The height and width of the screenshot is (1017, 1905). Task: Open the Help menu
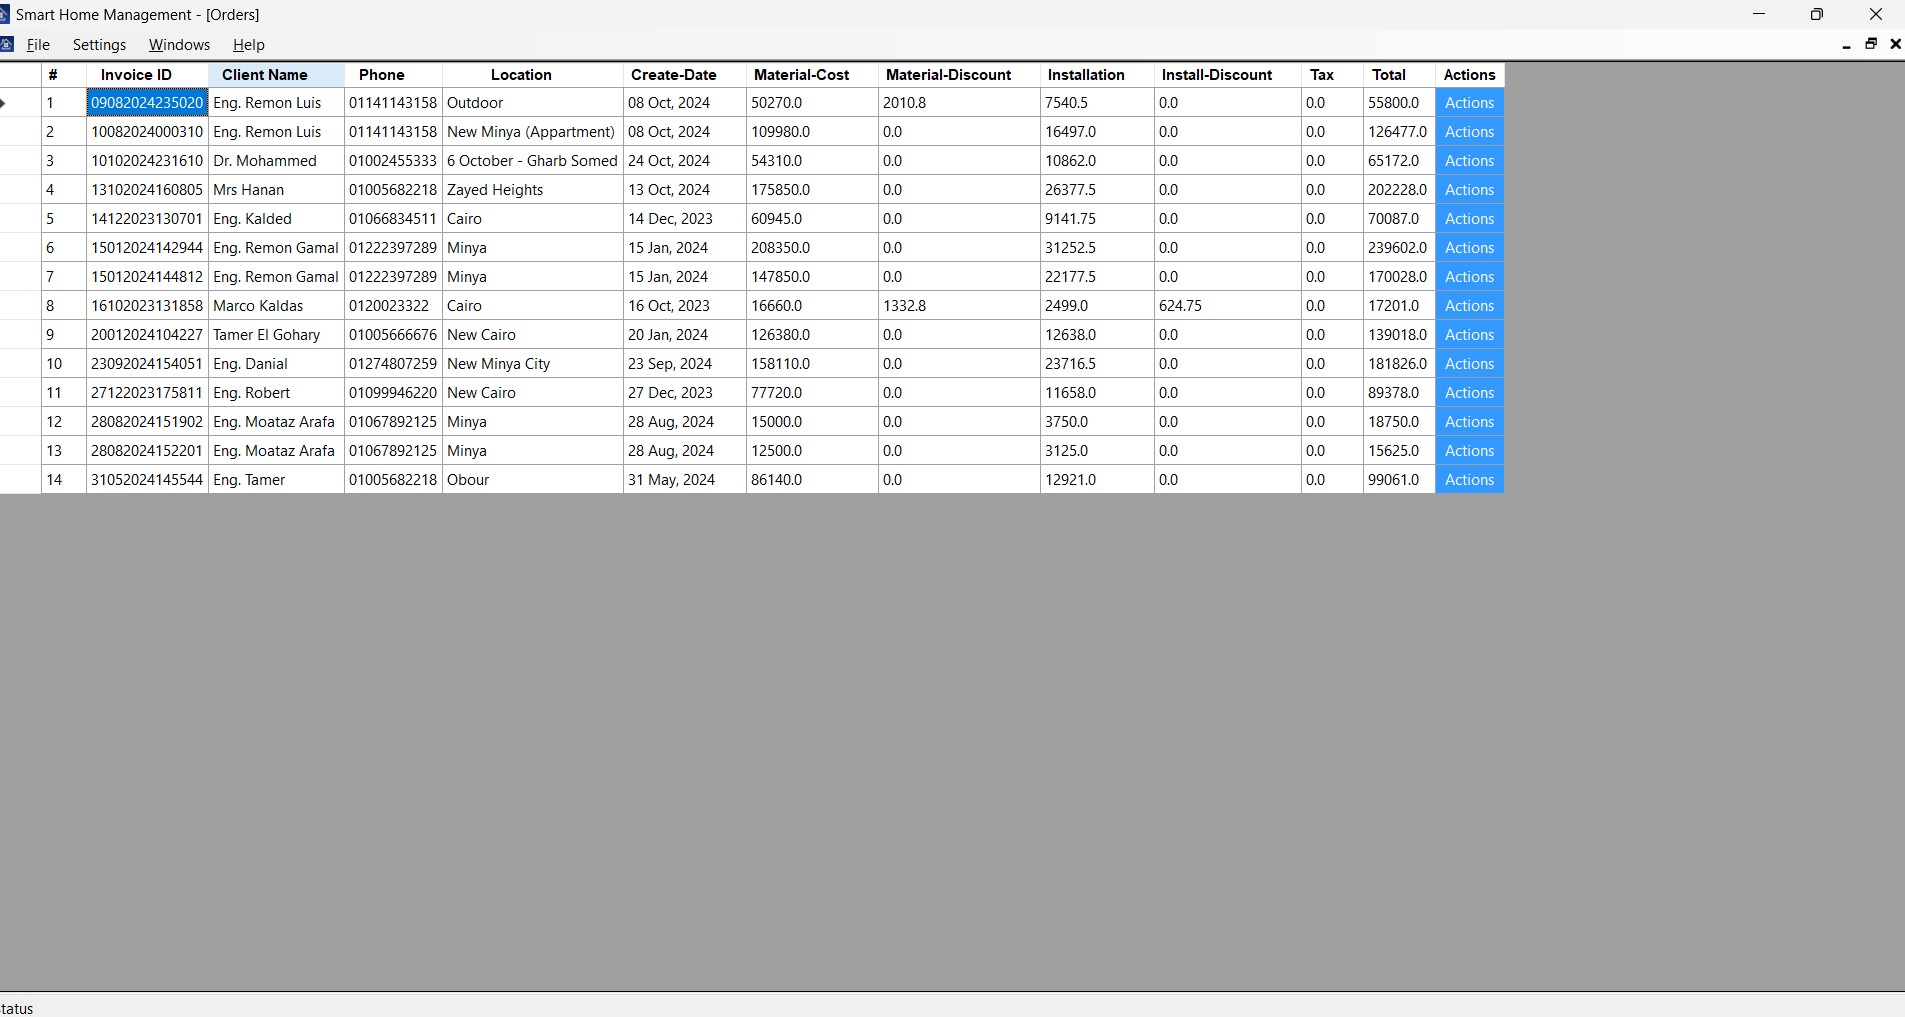248,45
